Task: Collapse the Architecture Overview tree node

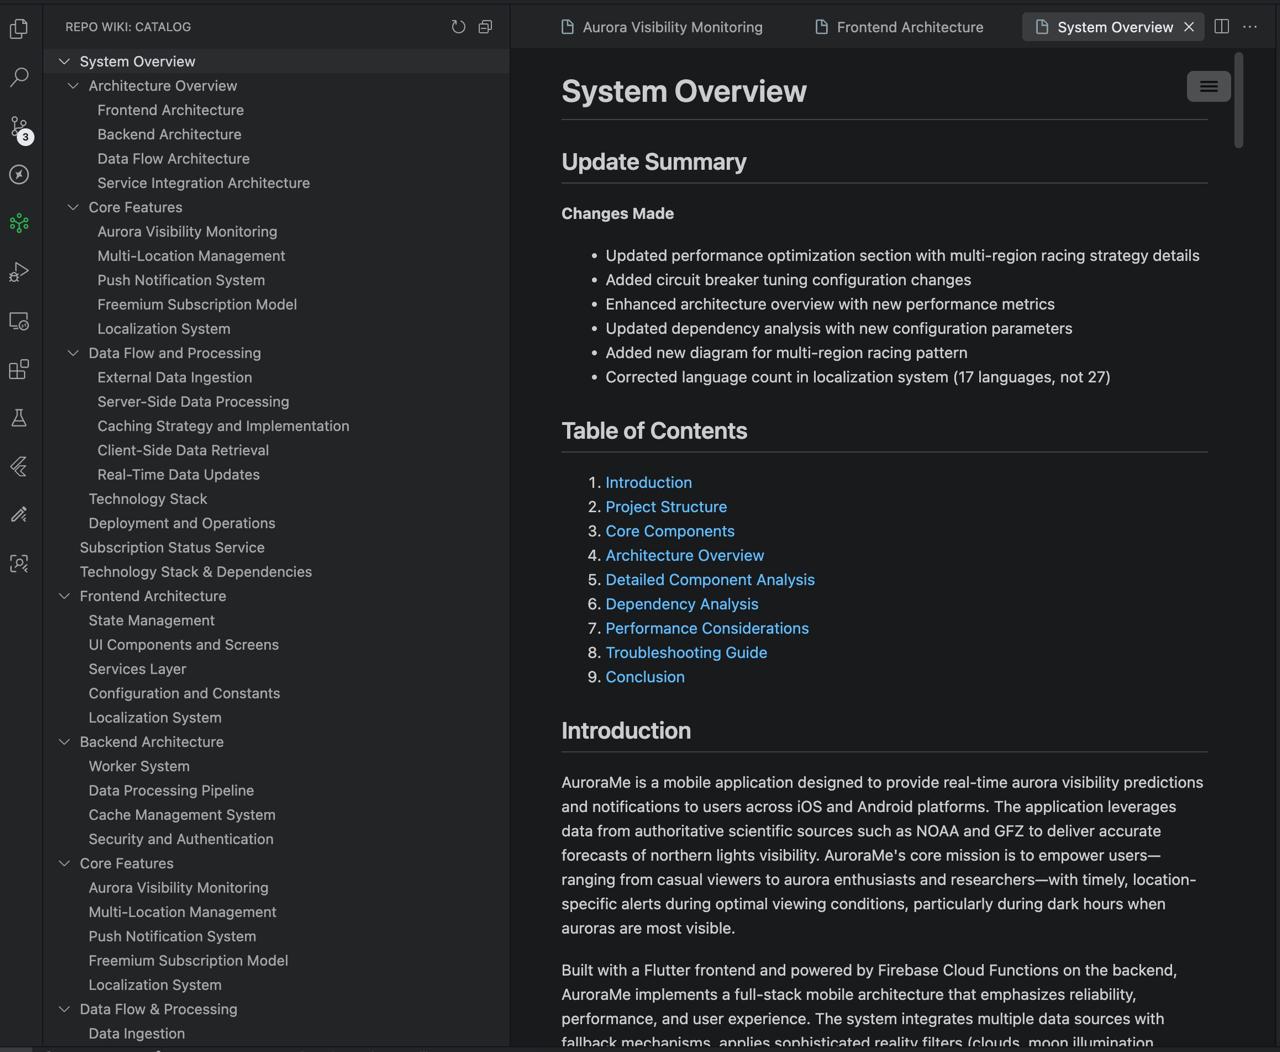Action: pos(73,86)
